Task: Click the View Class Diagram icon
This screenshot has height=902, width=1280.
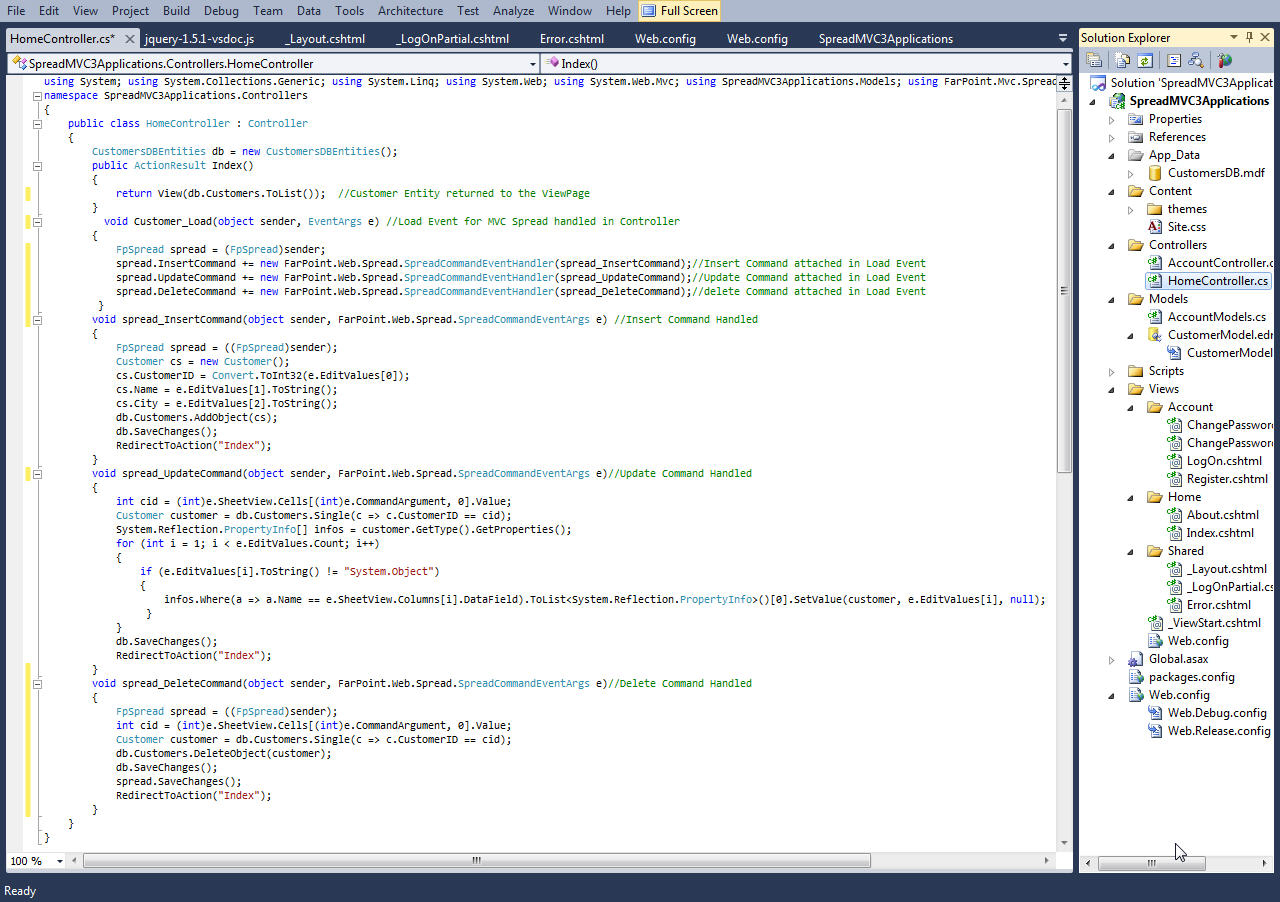Action: click(x=1195, y=61)
